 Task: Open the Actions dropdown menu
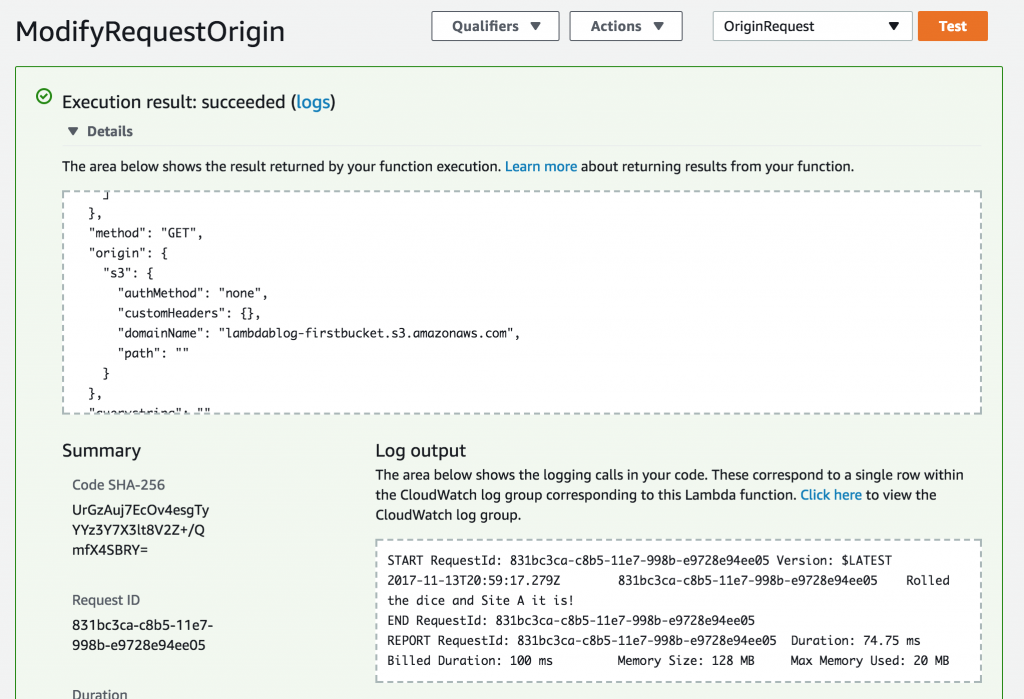click(x=626, y=26)
